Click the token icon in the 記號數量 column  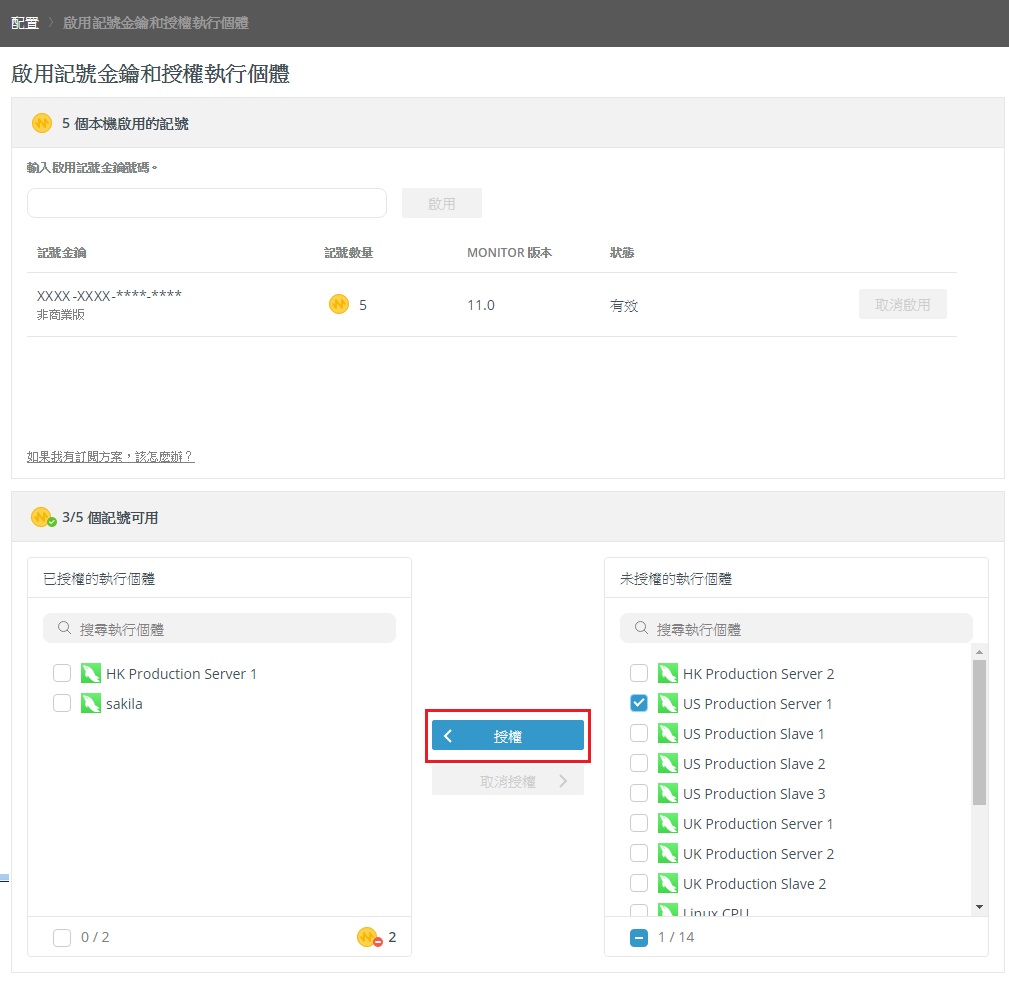click(x=339, y=304)
